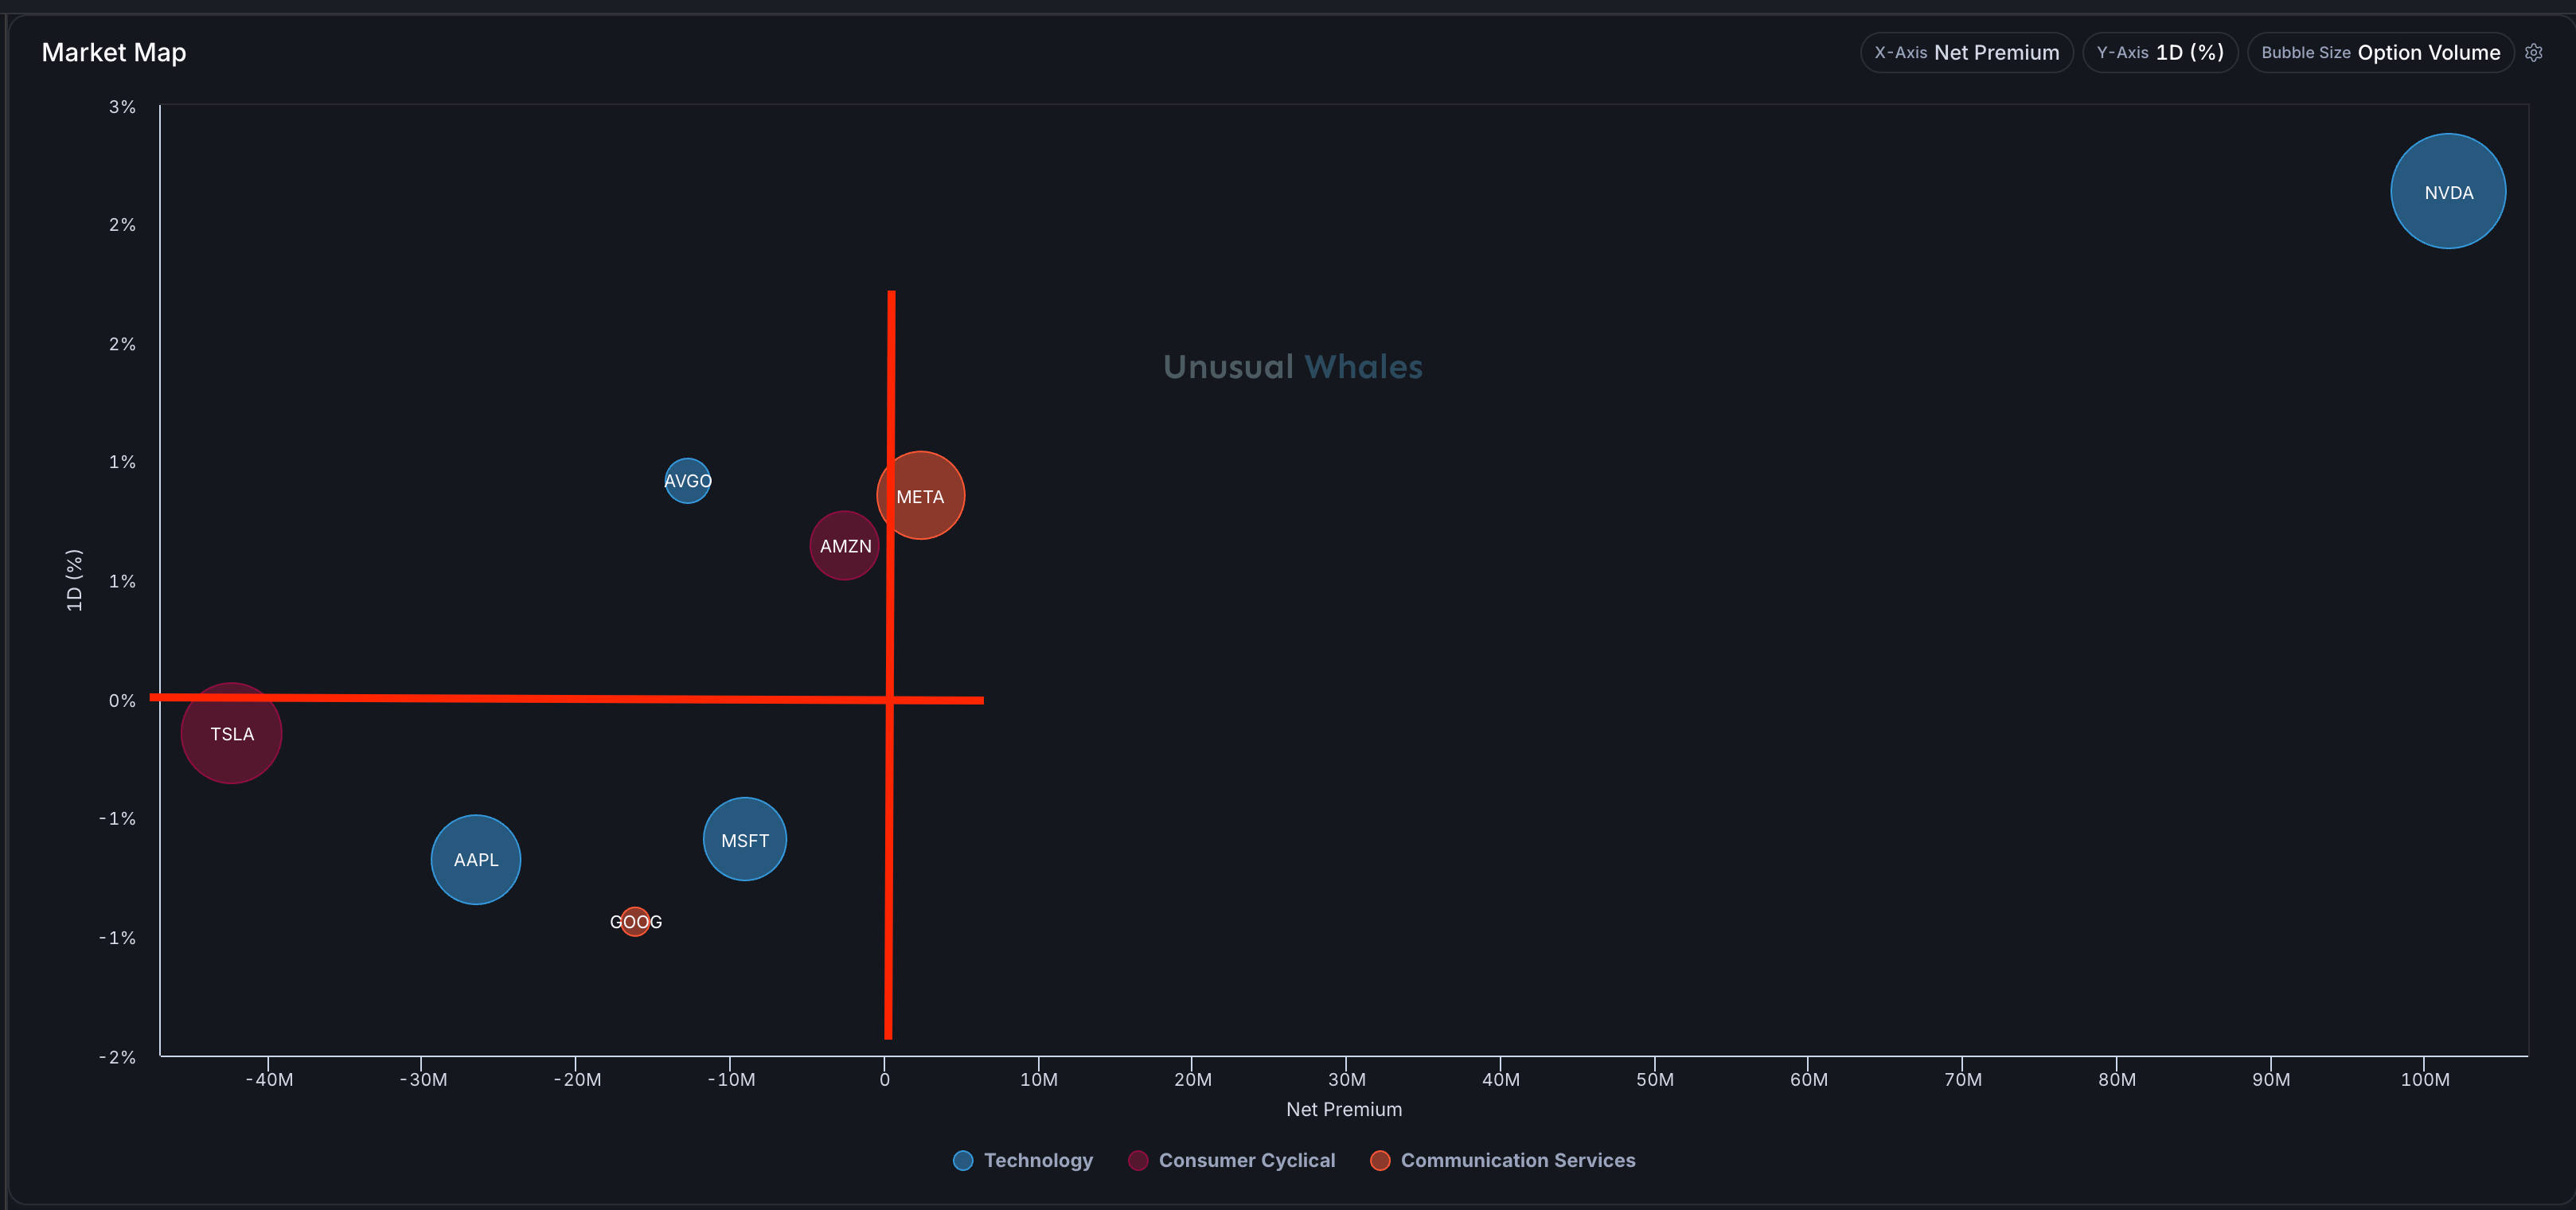The height and width of the screenshot is (1210, 2576).
Task: Toggle the Consumer Cyclical legend series
Action: [x=1245, y=1160]
